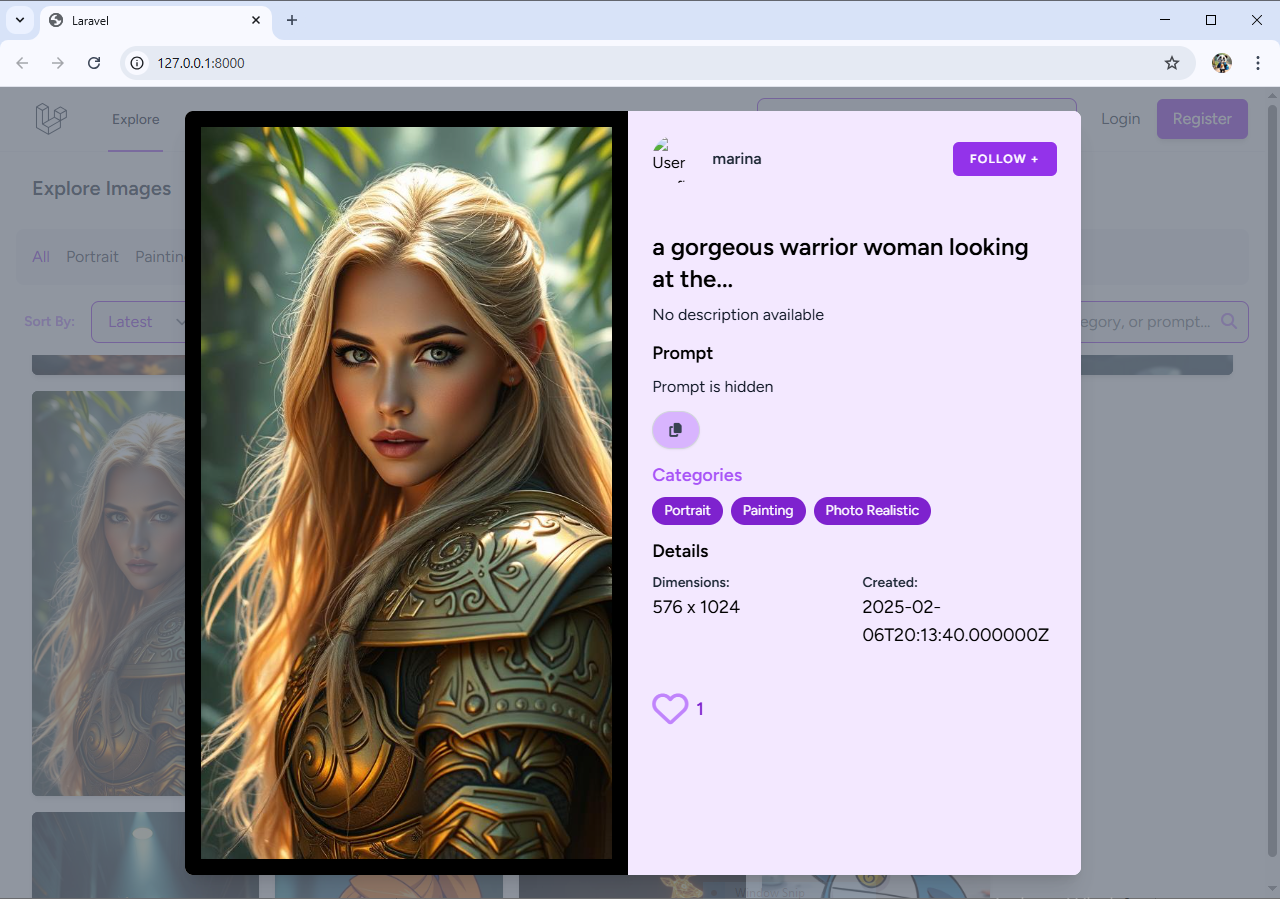1280x899 pixels.
Task: Open the Chrome three-dot menu
Action: click(x=1258, y=62)
